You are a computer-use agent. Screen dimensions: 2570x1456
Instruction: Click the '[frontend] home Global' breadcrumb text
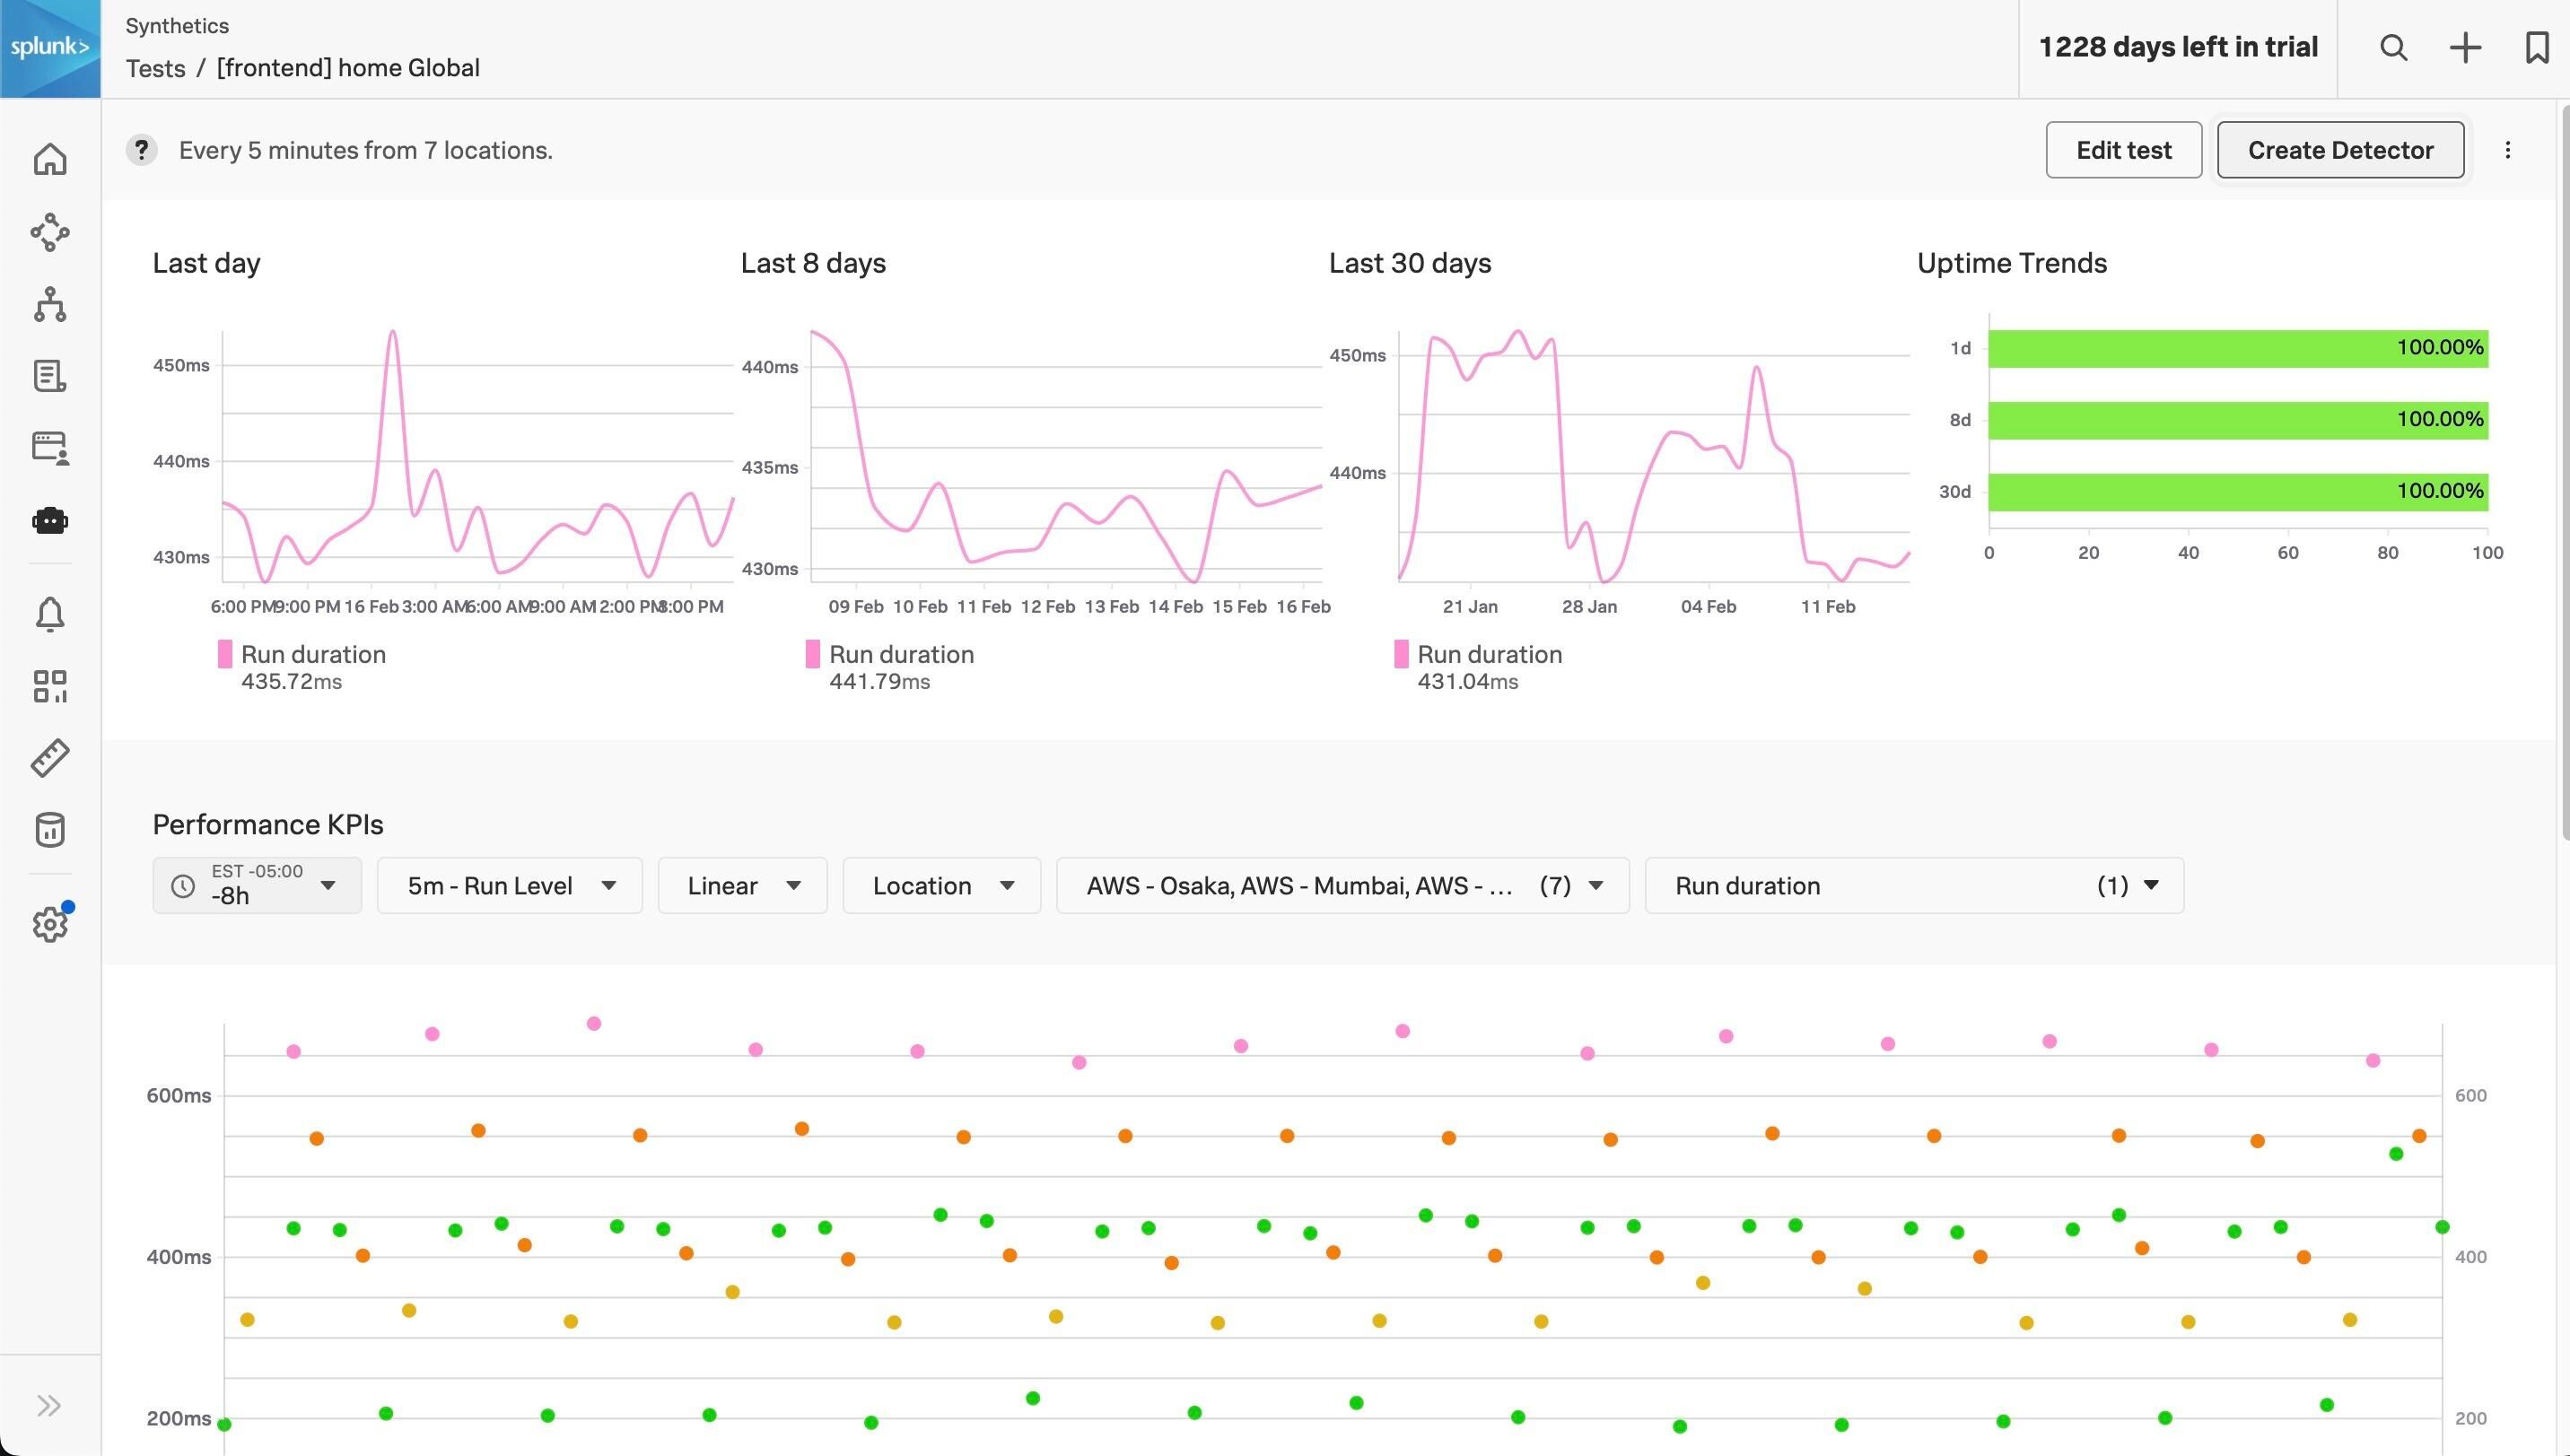[x=348, y=68]
